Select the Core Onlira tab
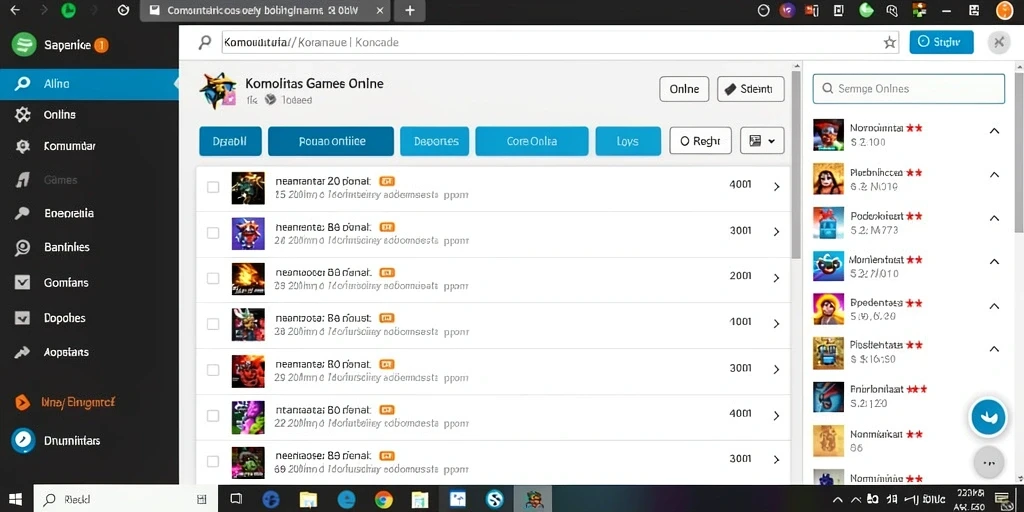 [x=532, y=141]
